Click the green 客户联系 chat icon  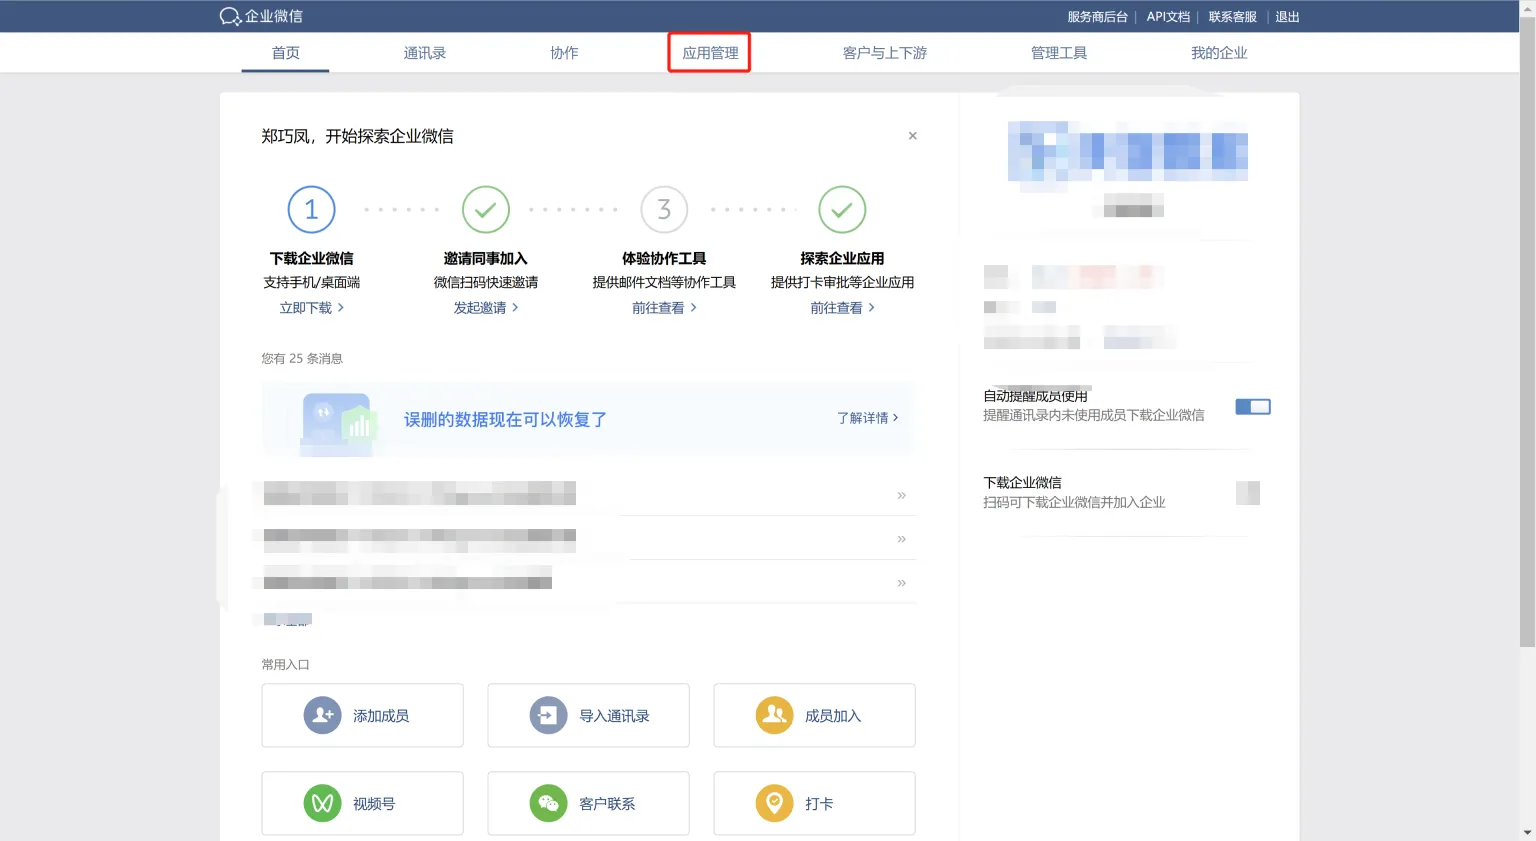548,803
